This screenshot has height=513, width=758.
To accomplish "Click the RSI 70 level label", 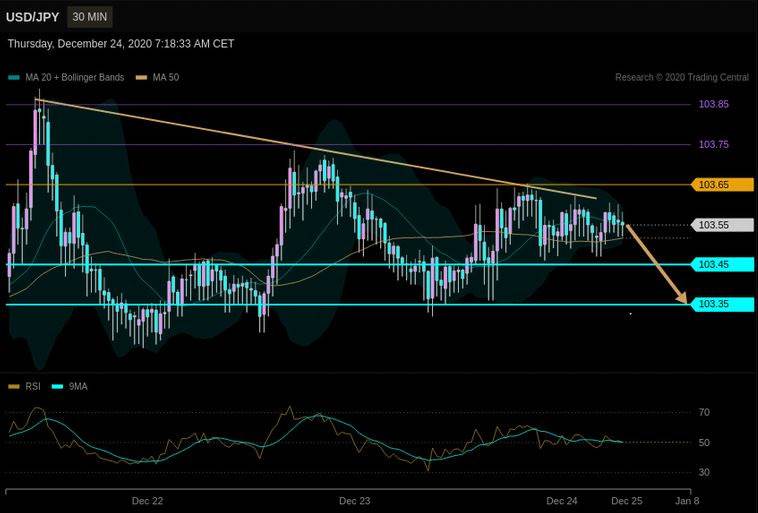I will [x=704, y=412].
